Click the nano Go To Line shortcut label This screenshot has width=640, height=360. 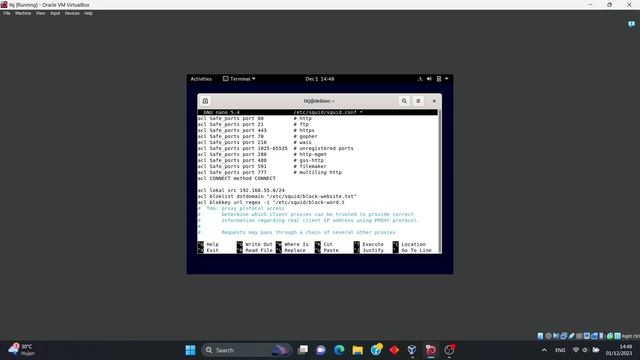pos(416,250)
